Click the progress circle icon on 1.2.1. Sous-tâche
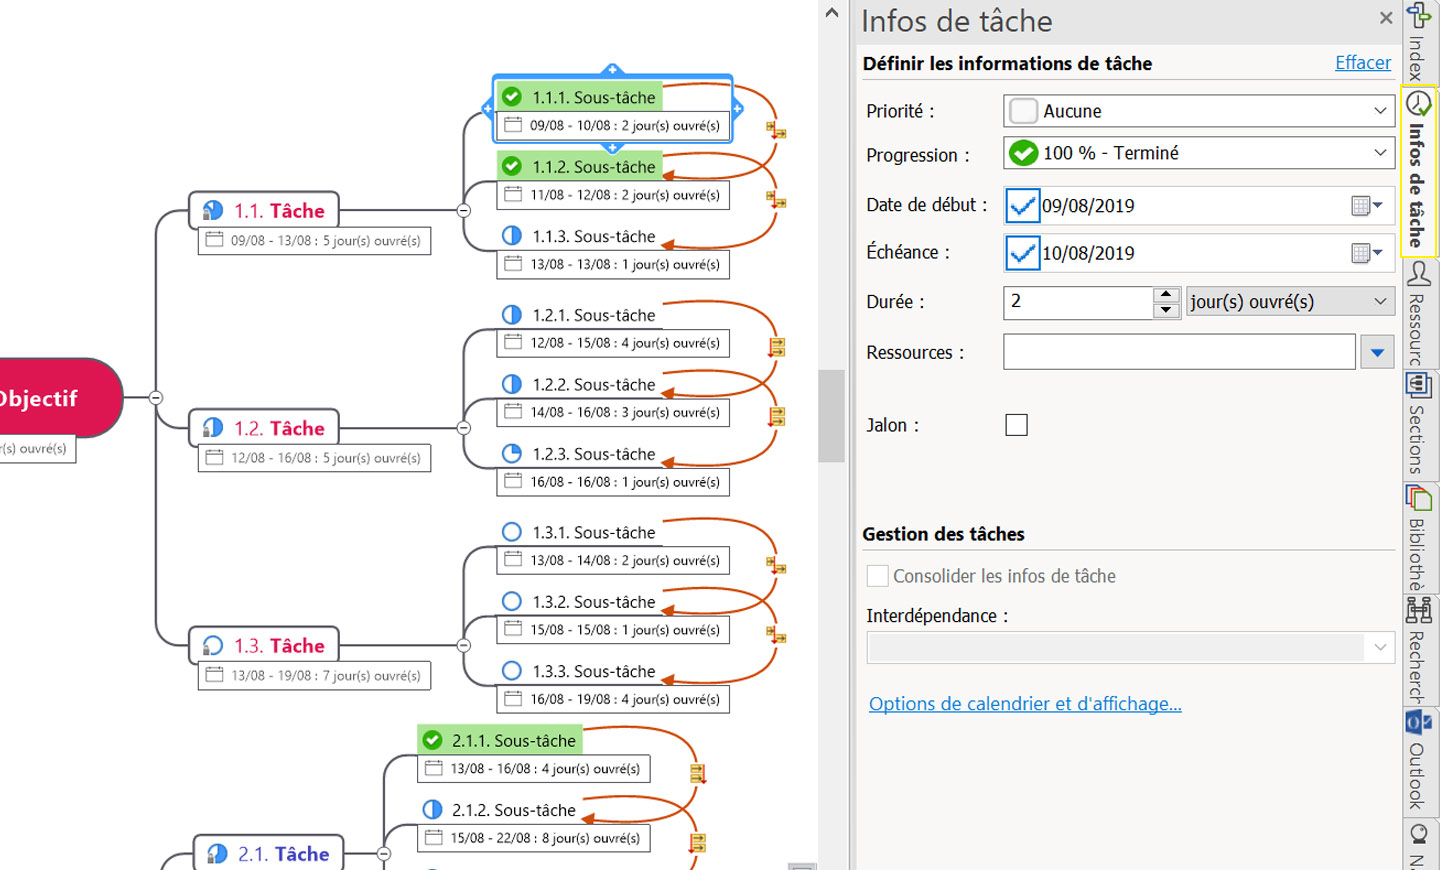The height and width of the screenshot is (870, 1440). [512, 314]
